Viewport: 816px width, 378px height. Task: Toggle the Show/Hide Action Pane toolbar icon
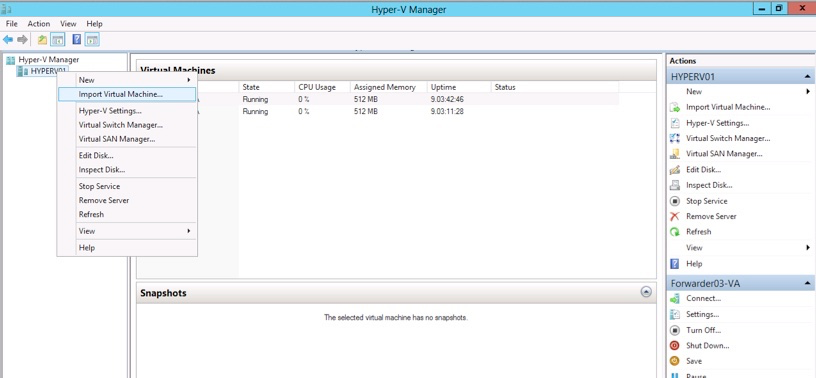pyautogui.click(x=93, y=40)
